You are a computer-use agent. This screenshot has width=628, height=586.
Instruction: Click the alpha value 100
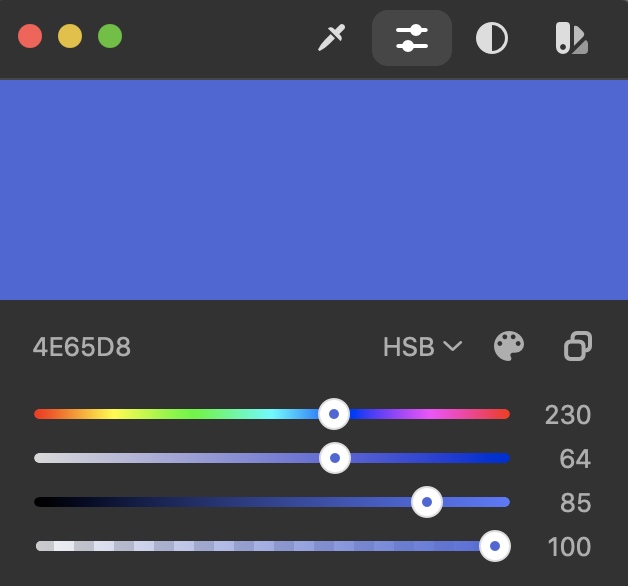coord(569,547)
